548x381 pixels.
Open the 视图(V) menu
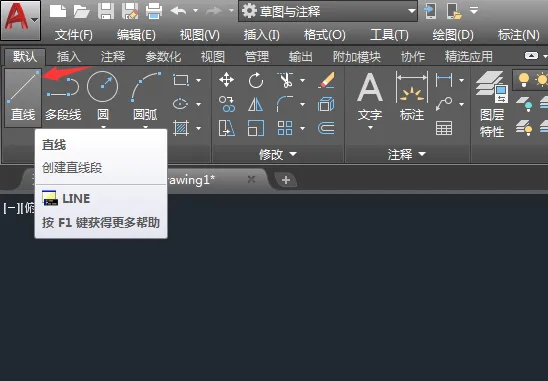[200, 35]
